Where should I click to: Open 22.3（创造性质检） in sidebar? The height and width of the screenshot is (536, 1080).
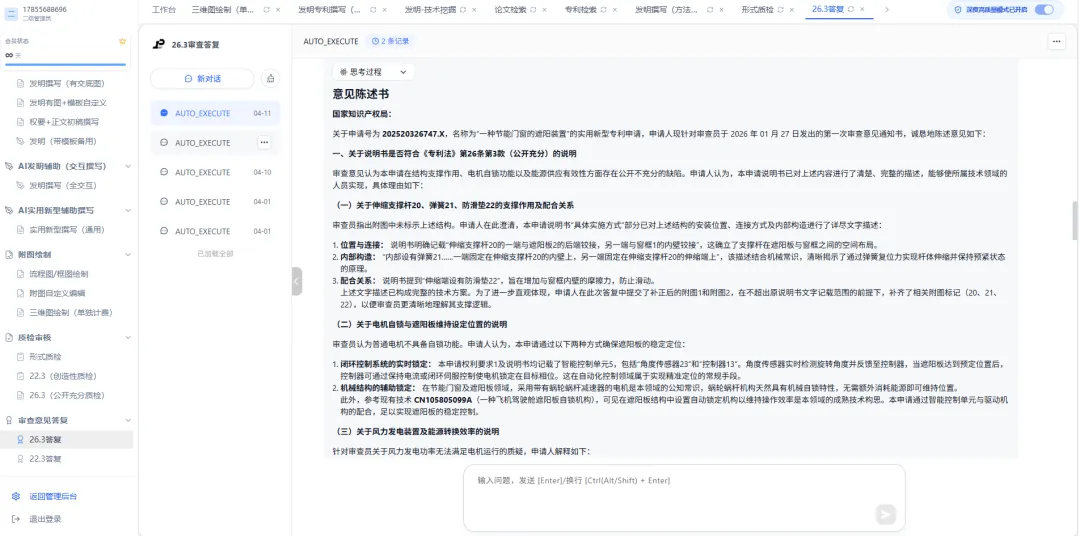pyautogui.click(x=63, y=375)
